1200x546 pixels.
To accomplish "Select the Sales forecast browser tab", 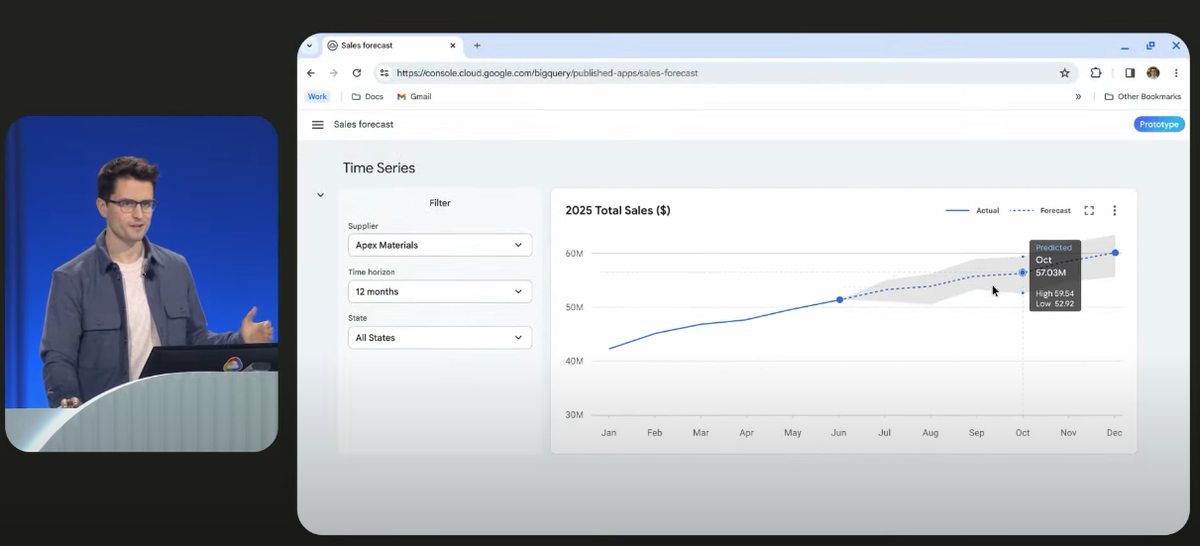I will click(x=392, y=45).
